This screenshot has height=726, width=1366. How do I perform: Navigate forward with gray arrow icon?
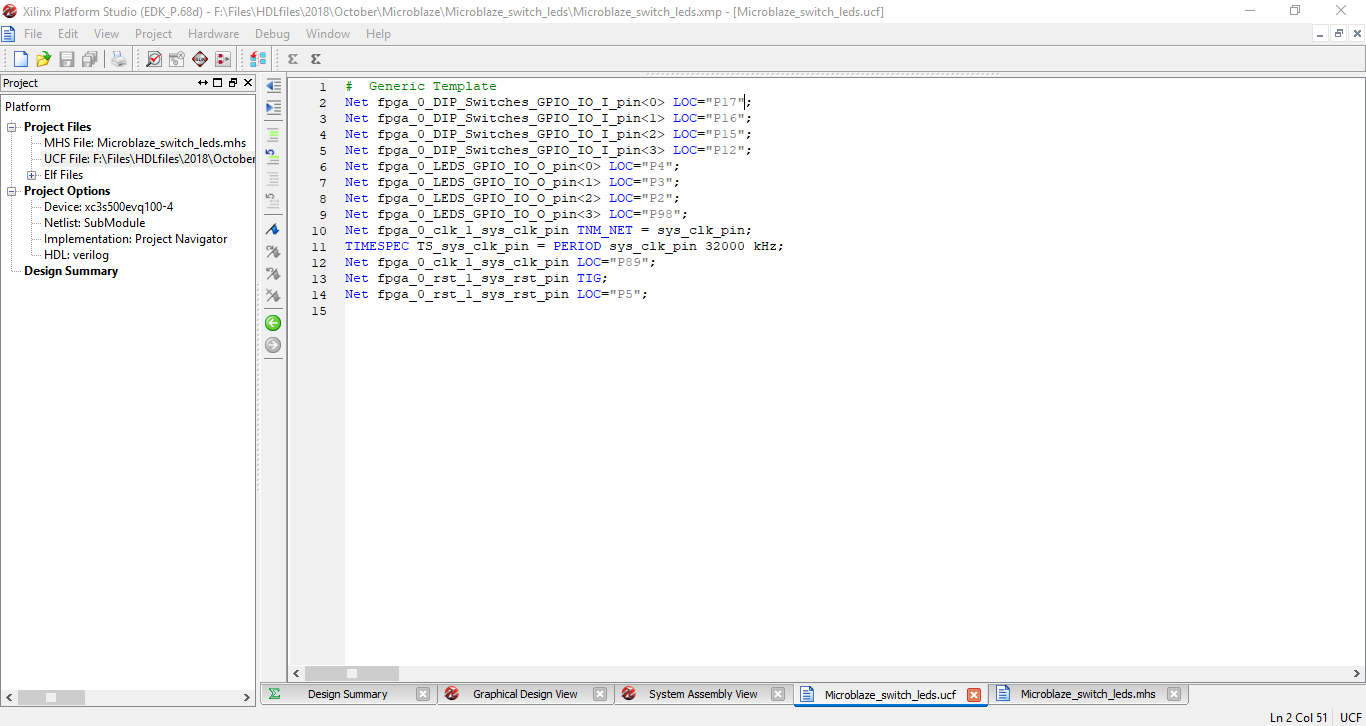(x=273, y=345)
